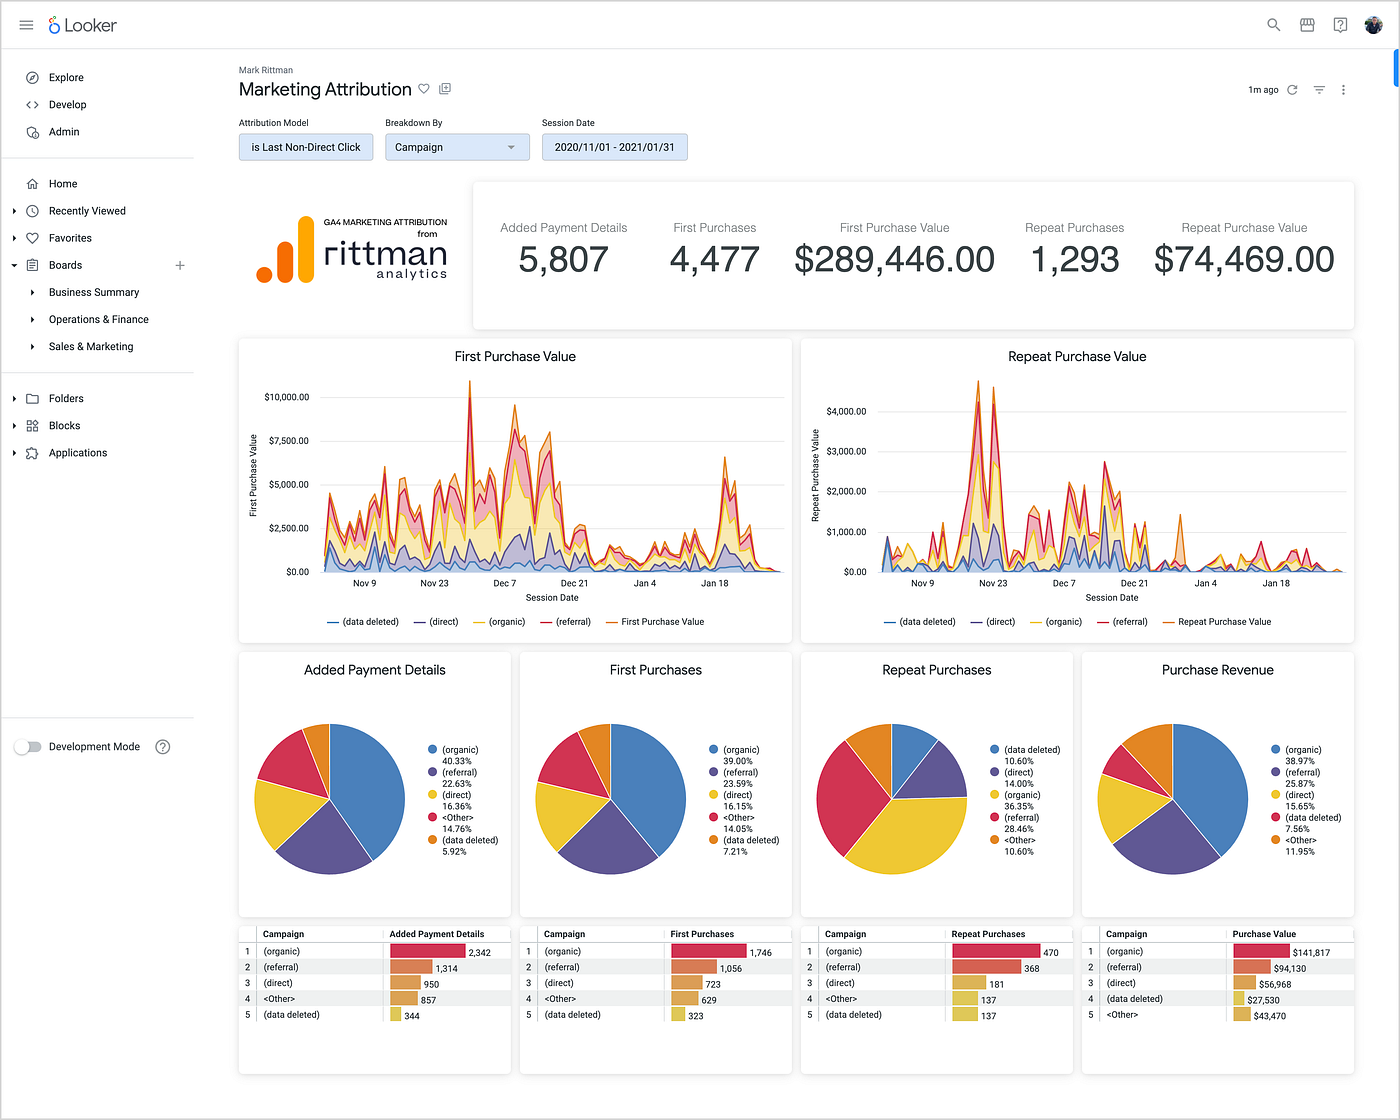
Task: Sort by Added Payment Details column header
Action: (437, 934)
